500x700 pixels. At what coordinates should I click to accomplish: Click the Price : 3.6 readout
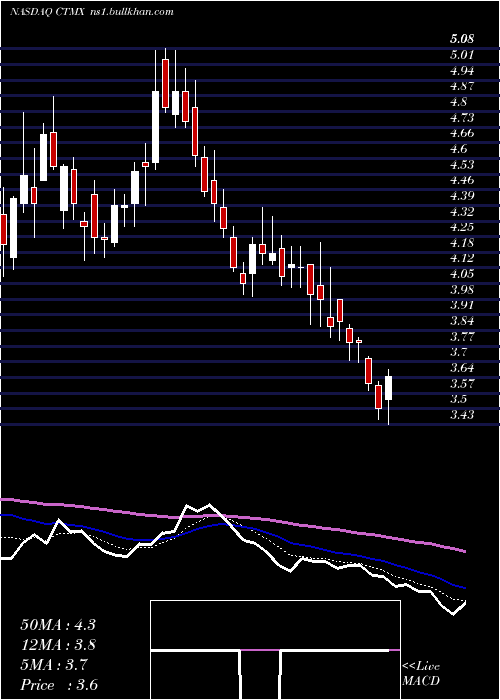(59, 685)
